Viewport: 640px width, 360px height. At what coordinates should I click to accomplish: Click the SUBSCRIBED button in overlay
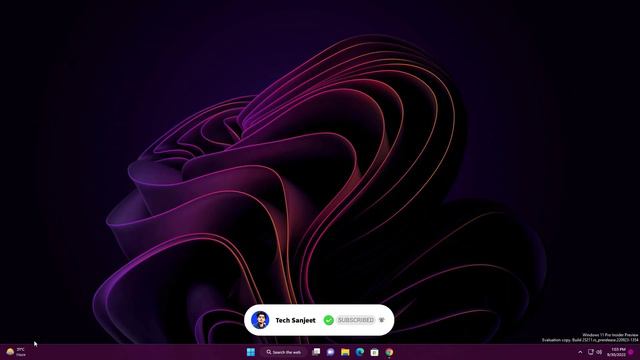pyautogui.click(x=356, y=320)
